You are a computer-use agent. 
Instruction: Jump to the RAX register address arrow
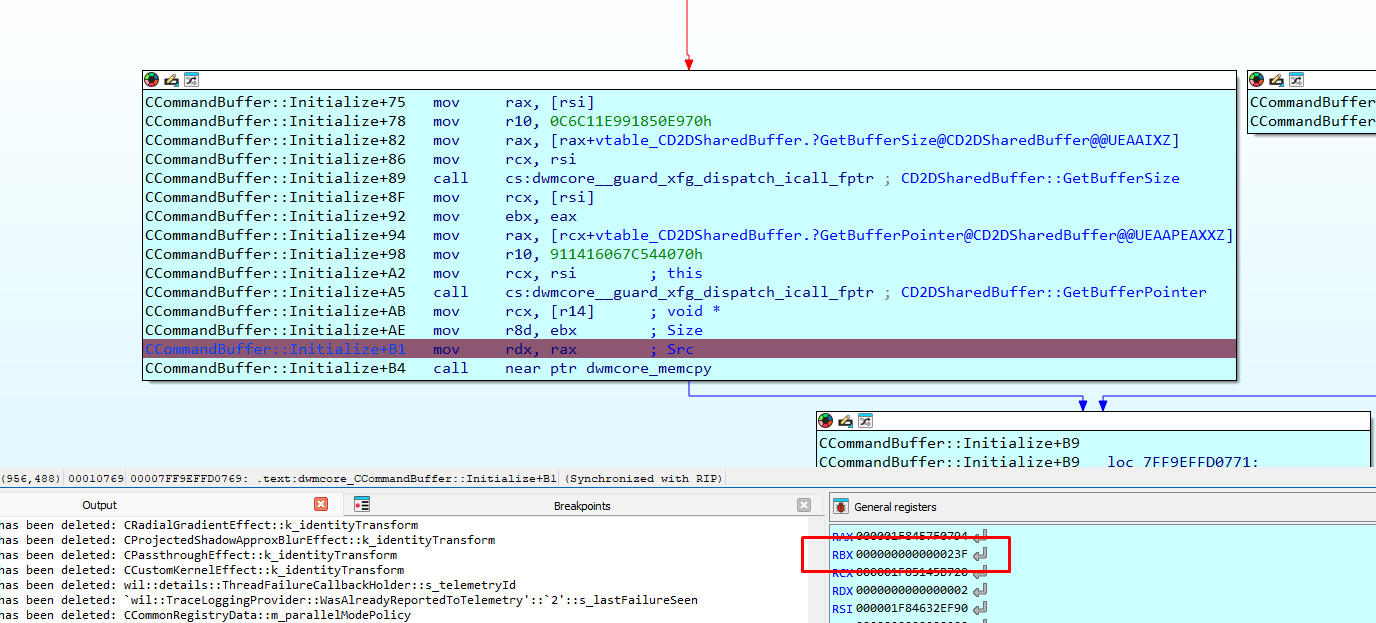pyautogui.click(x=980, y=537)
